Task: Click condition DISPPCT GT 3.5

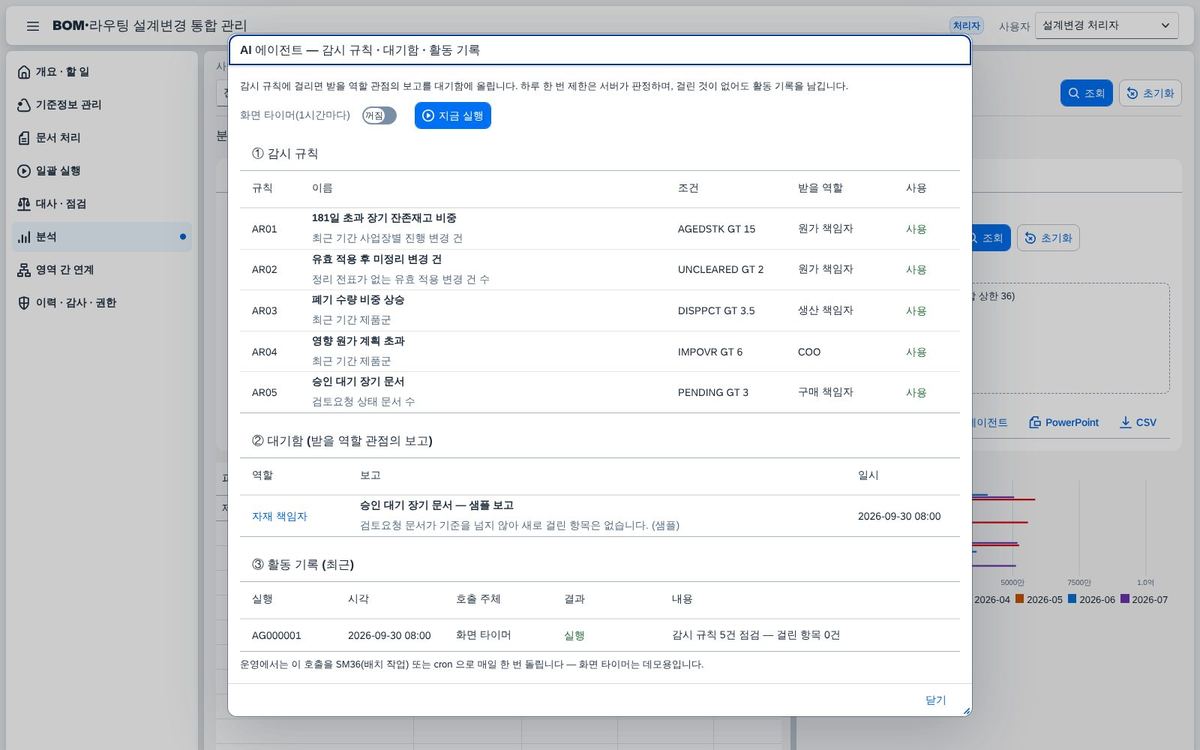Action: click(x=716, y=311)
